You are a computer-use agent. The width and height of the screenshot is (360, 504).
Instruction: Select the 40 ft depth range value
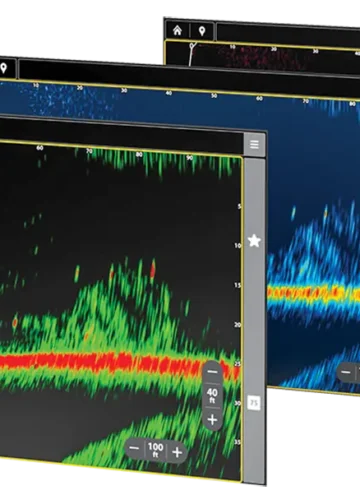[x=212, y=396]
